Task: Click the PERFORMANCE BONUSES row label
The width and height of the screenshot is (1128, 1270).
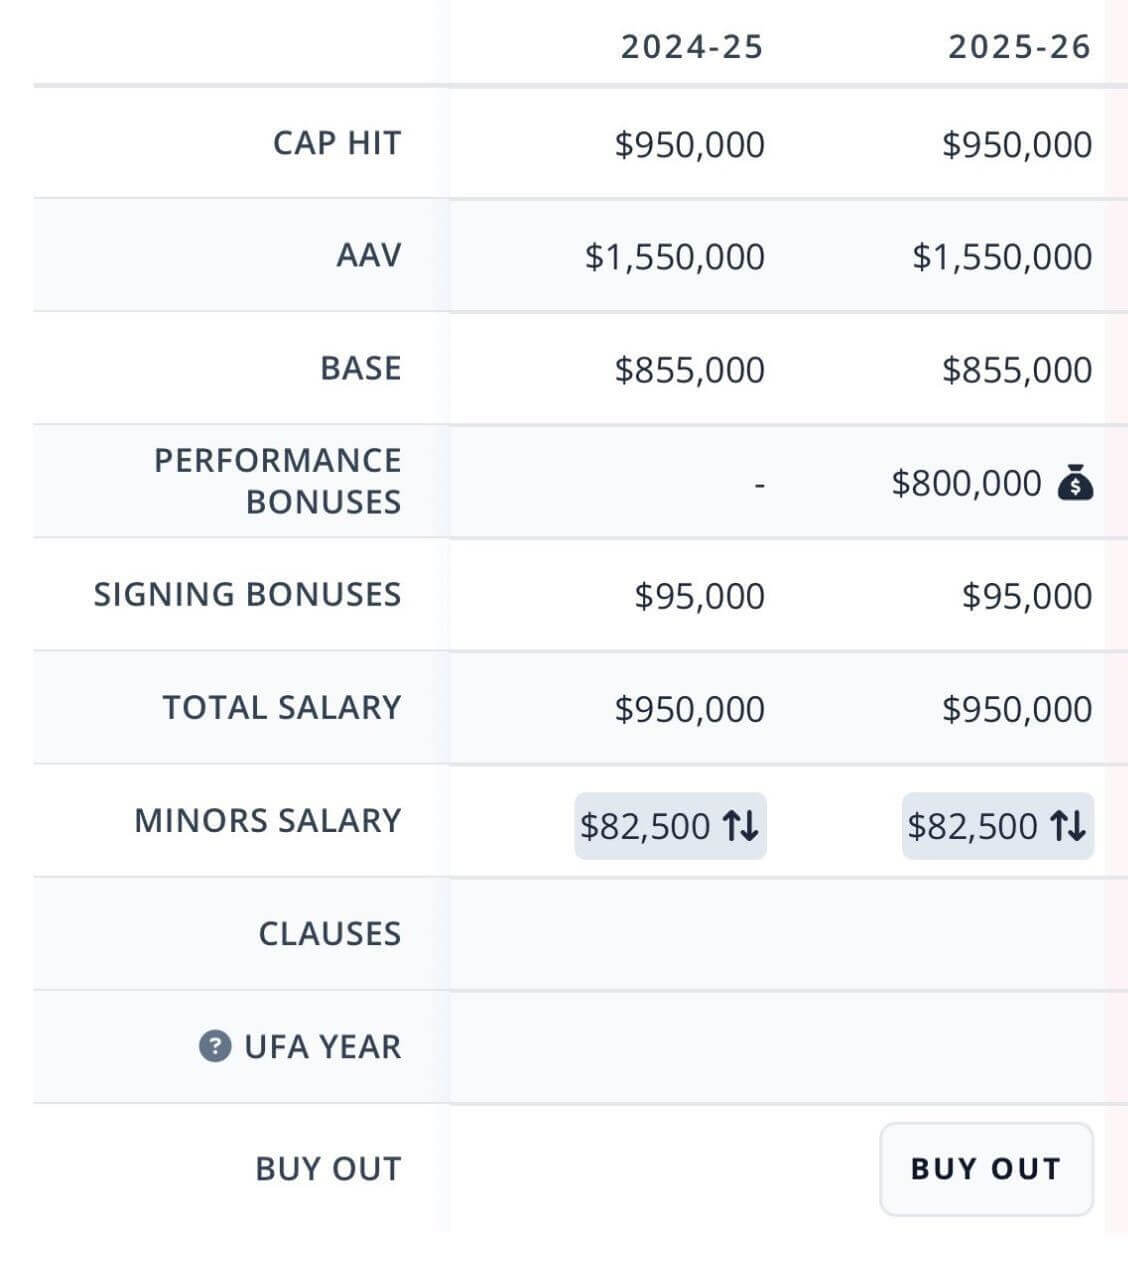Action: click(277, 481)
